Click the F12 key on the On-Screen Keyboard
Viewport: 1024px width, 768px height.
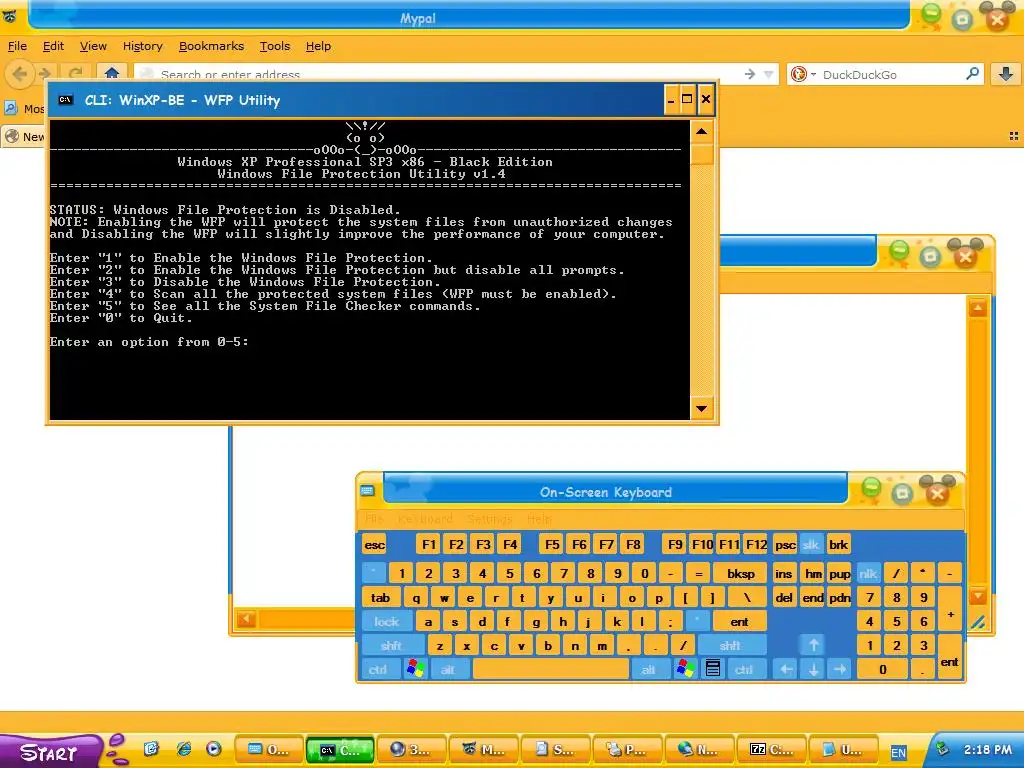click(x=756, y=545)
